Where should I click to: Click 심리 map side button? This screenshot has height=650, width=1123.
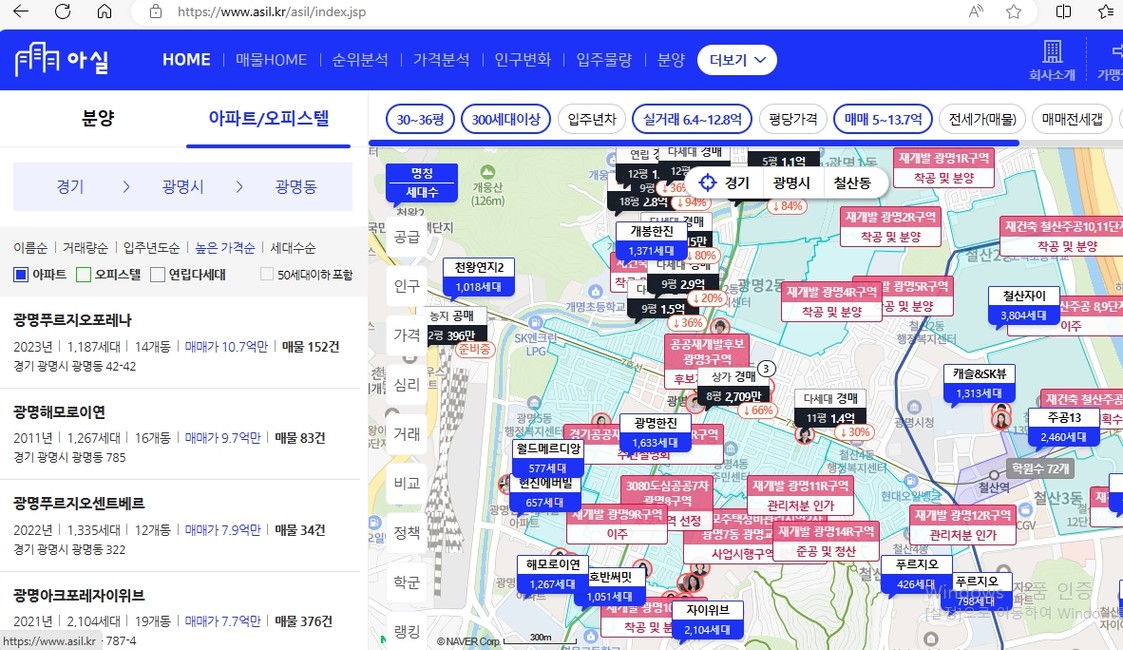(407, 384)
